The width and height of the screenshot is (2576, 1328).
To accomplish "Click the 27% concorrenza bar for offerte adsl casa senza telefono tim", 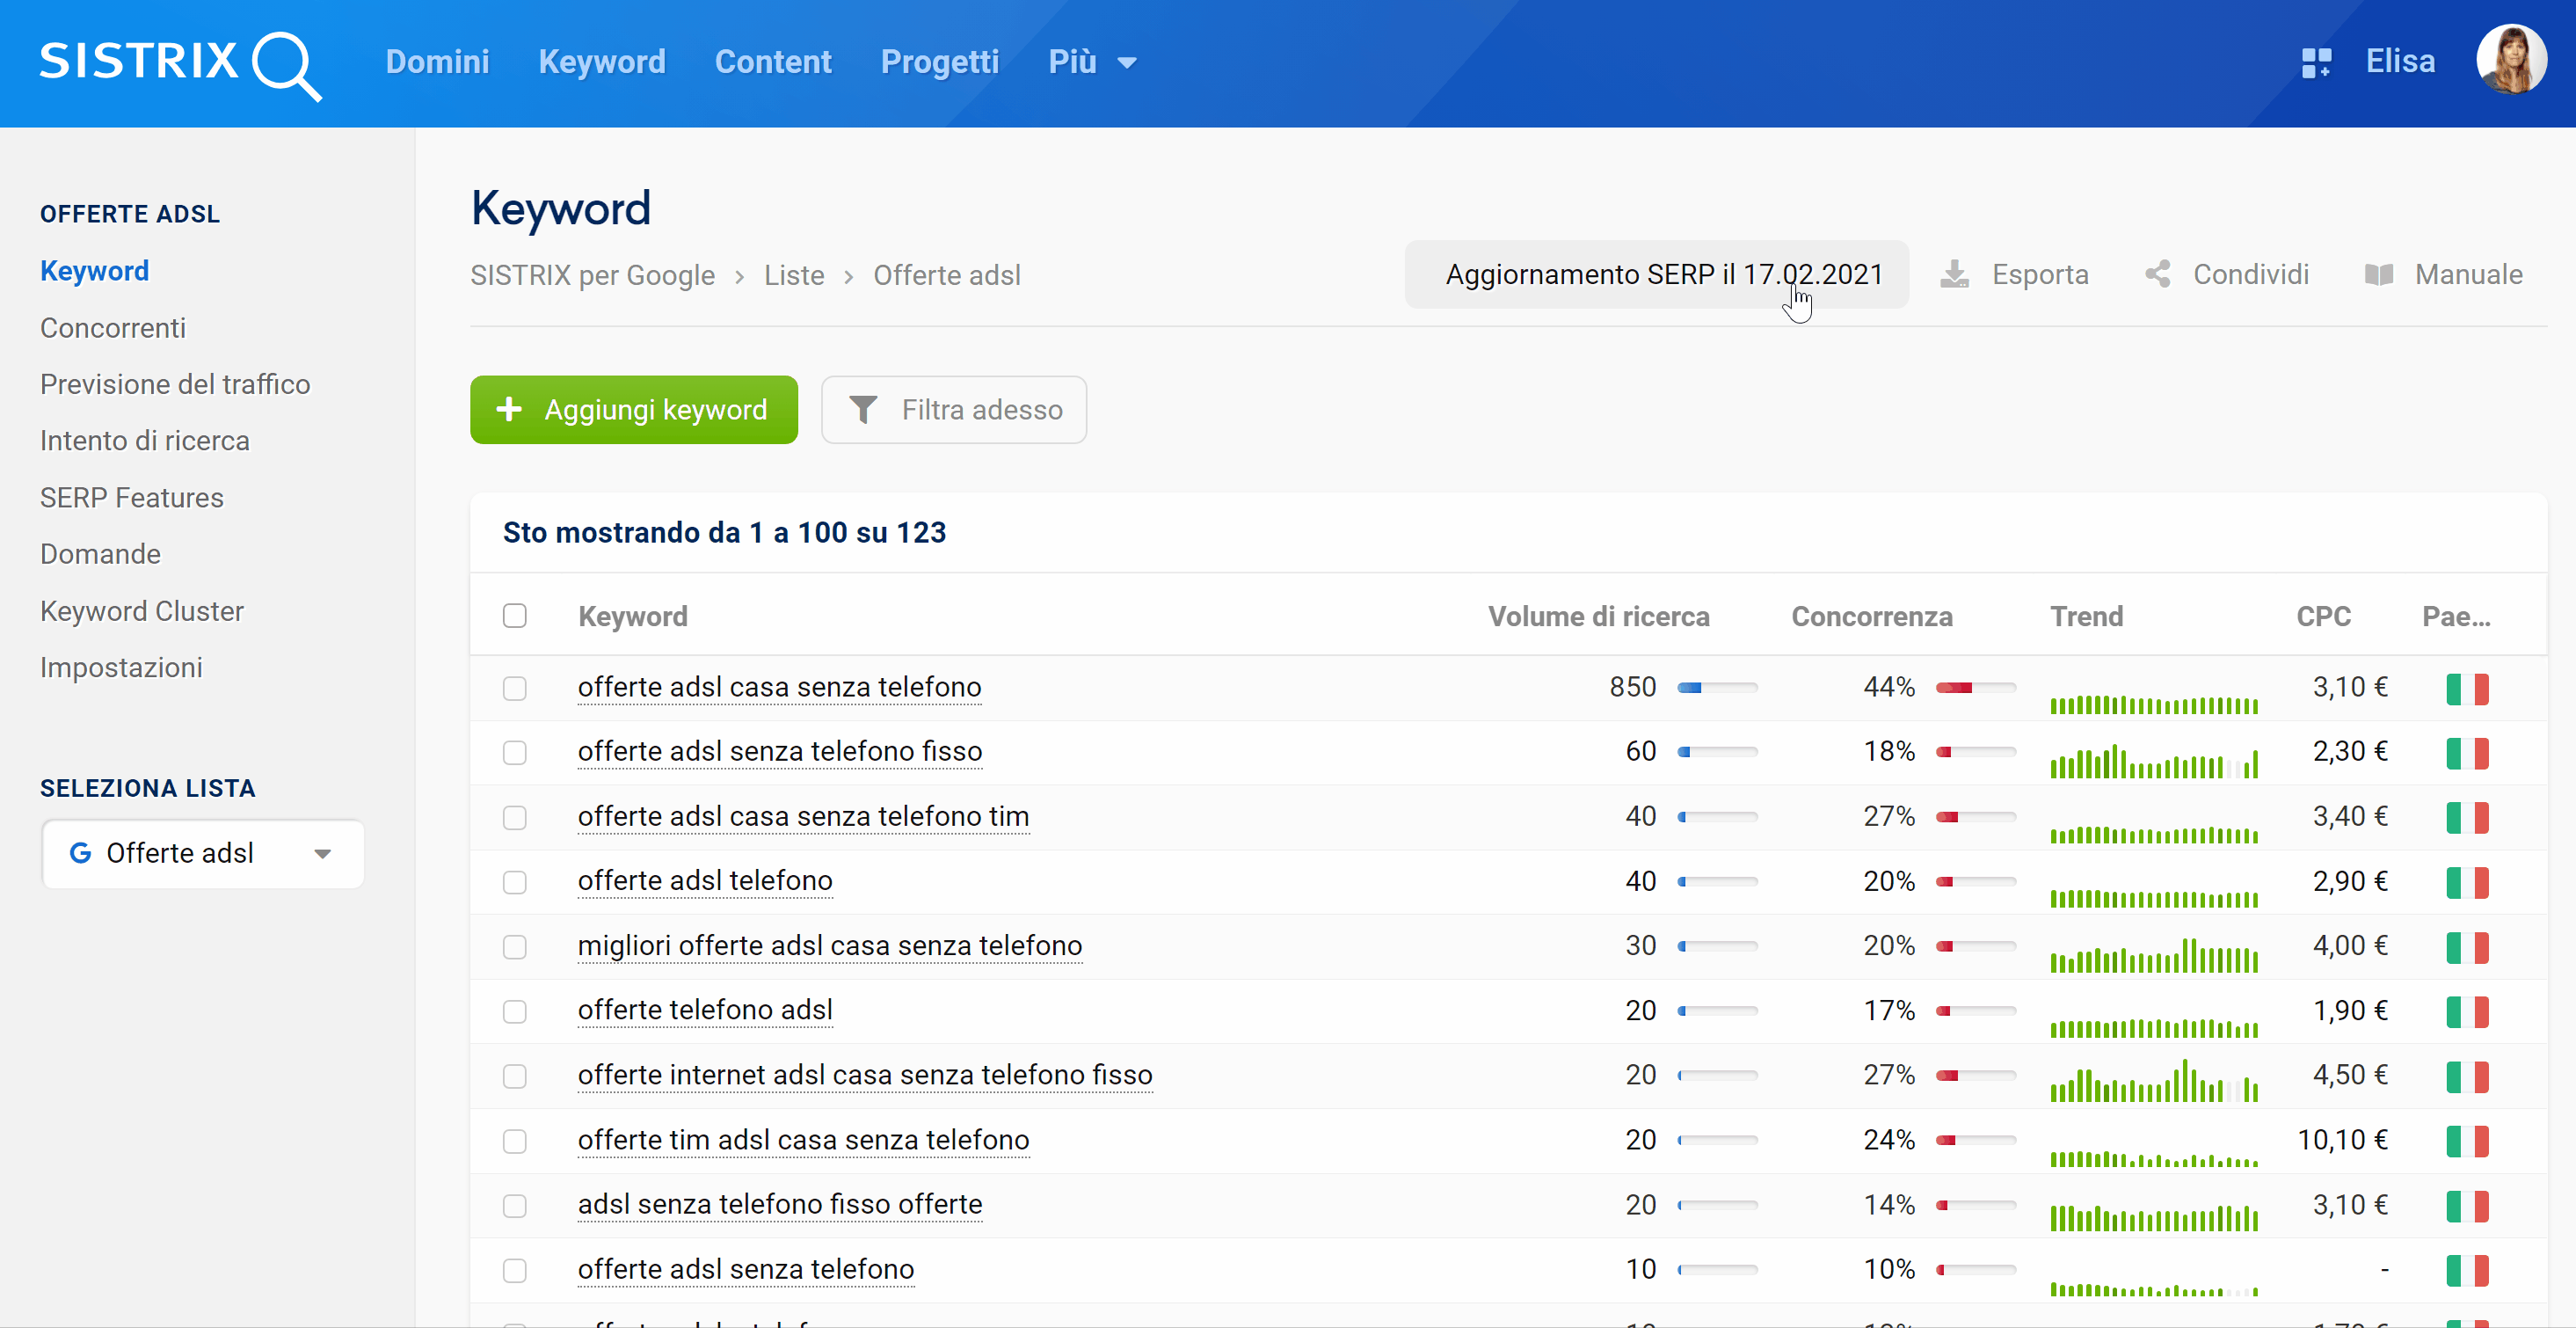I will click(1976, 817).
